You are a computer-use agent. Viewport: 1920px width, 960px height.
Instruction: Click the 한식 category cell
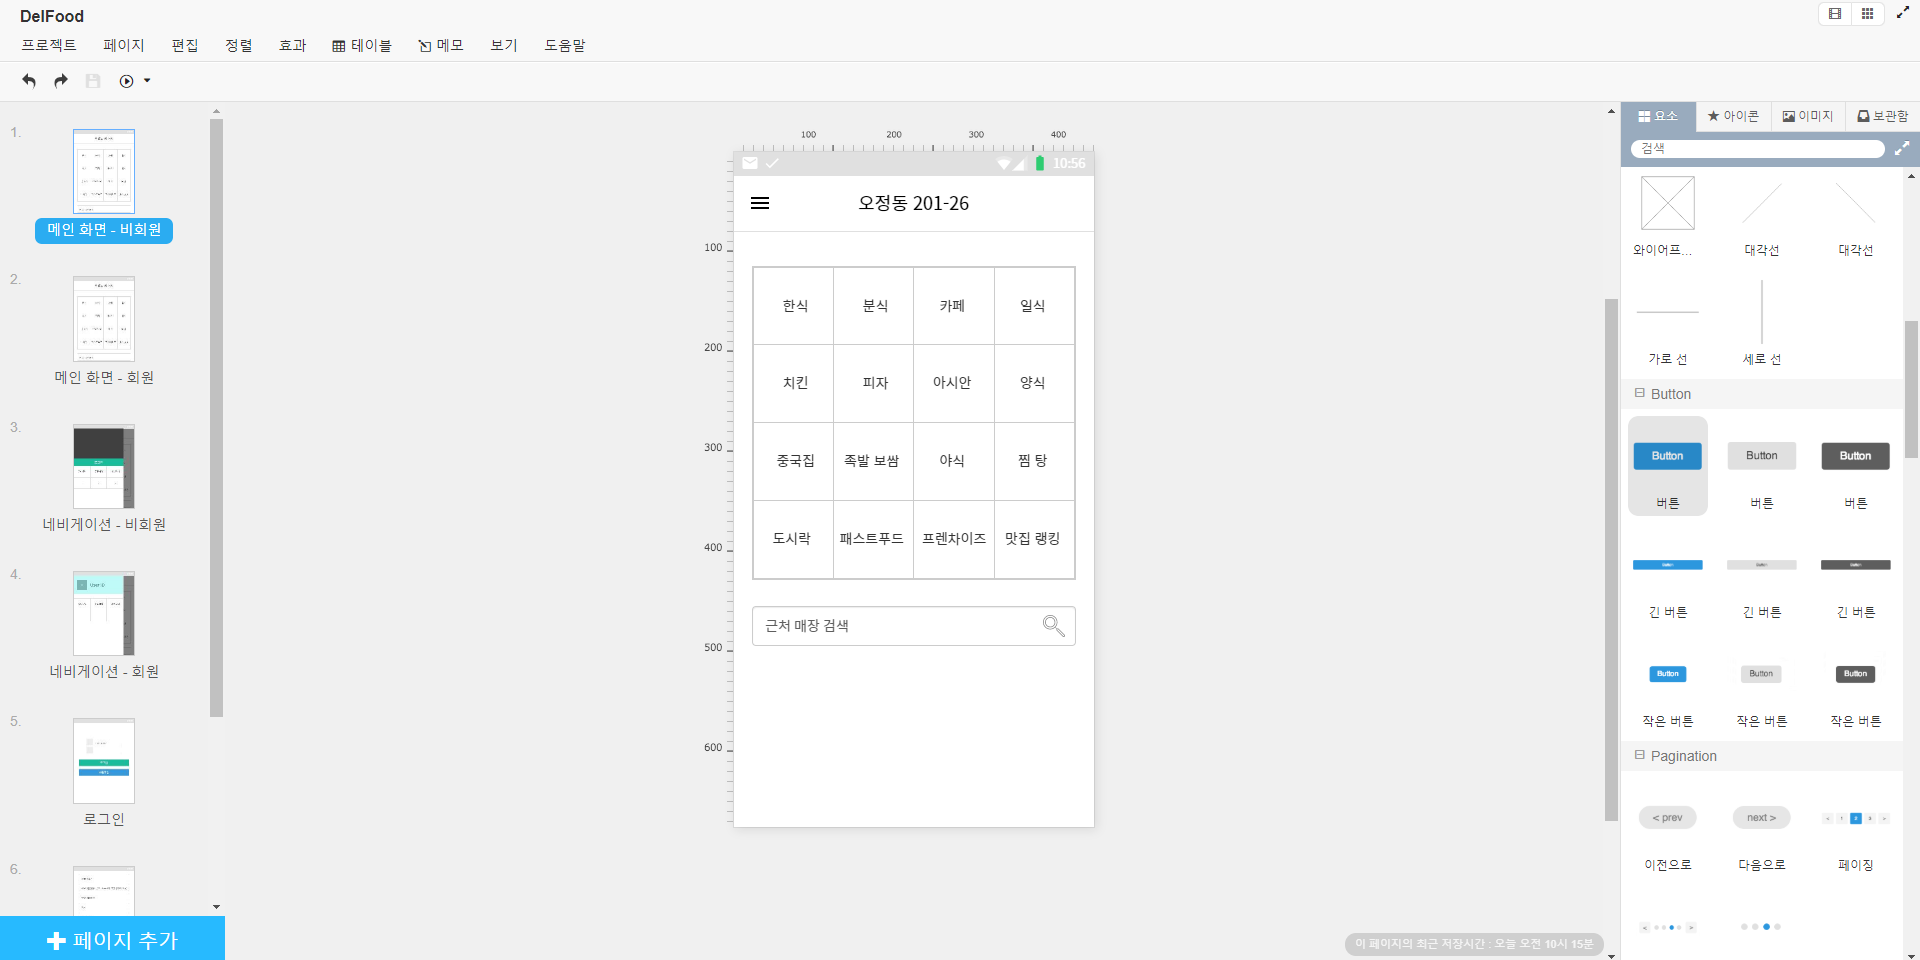(794, 306)
